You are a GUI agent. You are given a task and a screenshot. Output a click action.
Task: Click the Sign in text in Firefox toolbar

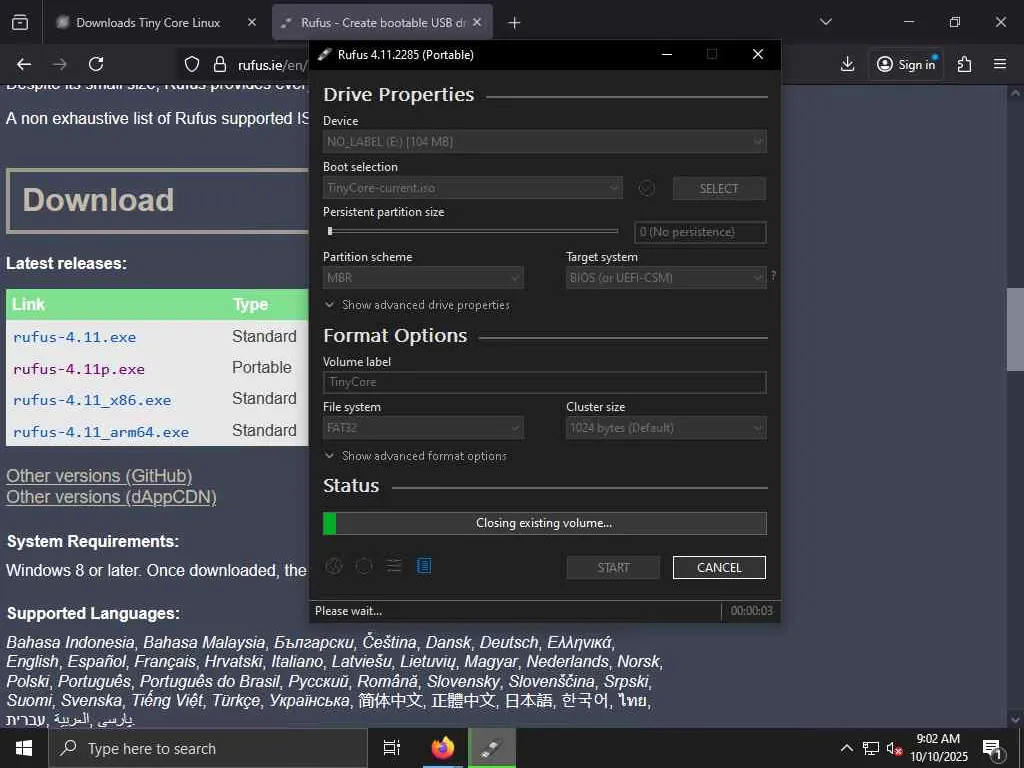click(916, 64)
